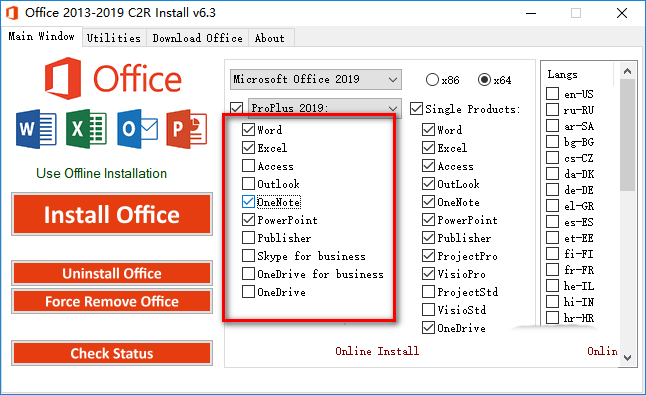Uncheck PowerPoint under ProPlus 2019

point(248,220)
